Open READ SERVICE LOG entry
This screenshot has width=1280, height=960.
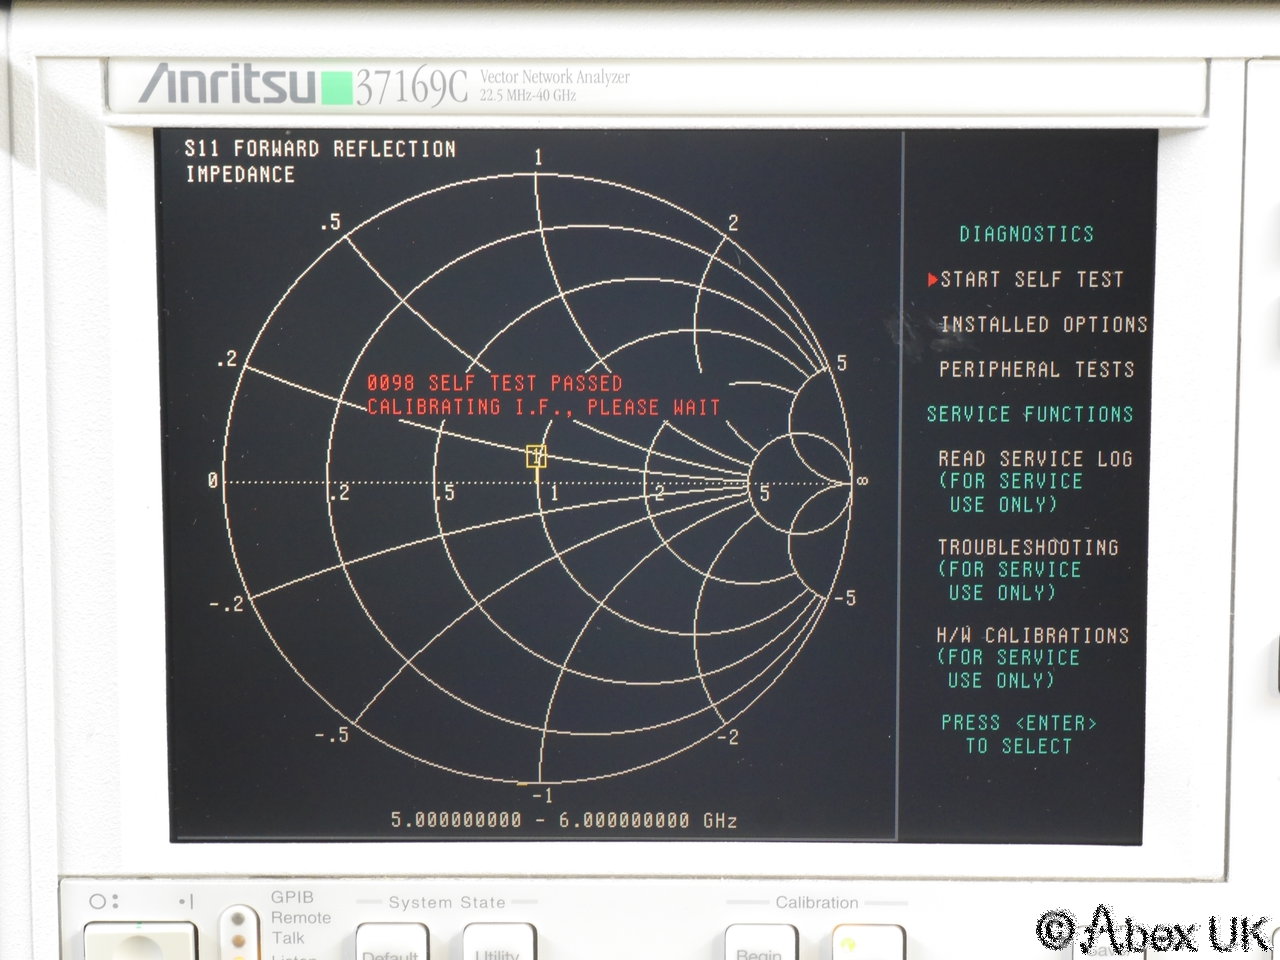pos(1034,460)
